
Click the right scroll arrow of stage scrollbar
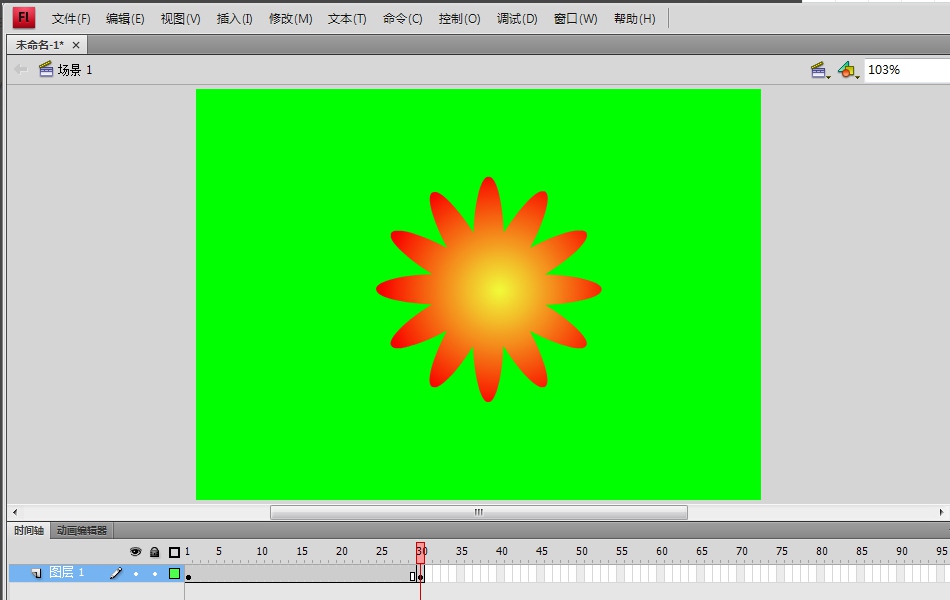pos(941,512)
